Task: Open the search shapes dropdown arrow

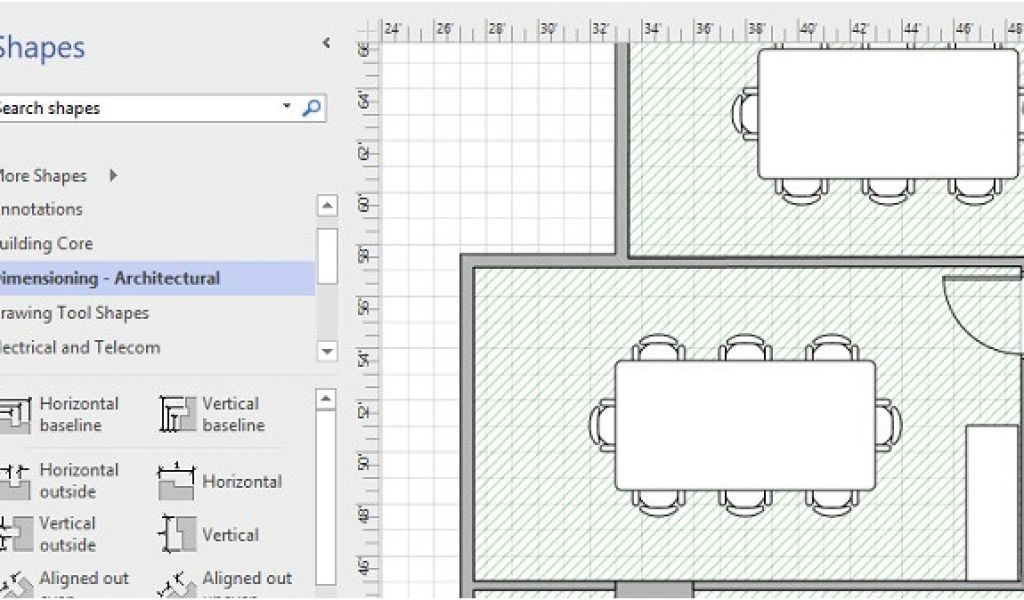Action: pos(287,107)
